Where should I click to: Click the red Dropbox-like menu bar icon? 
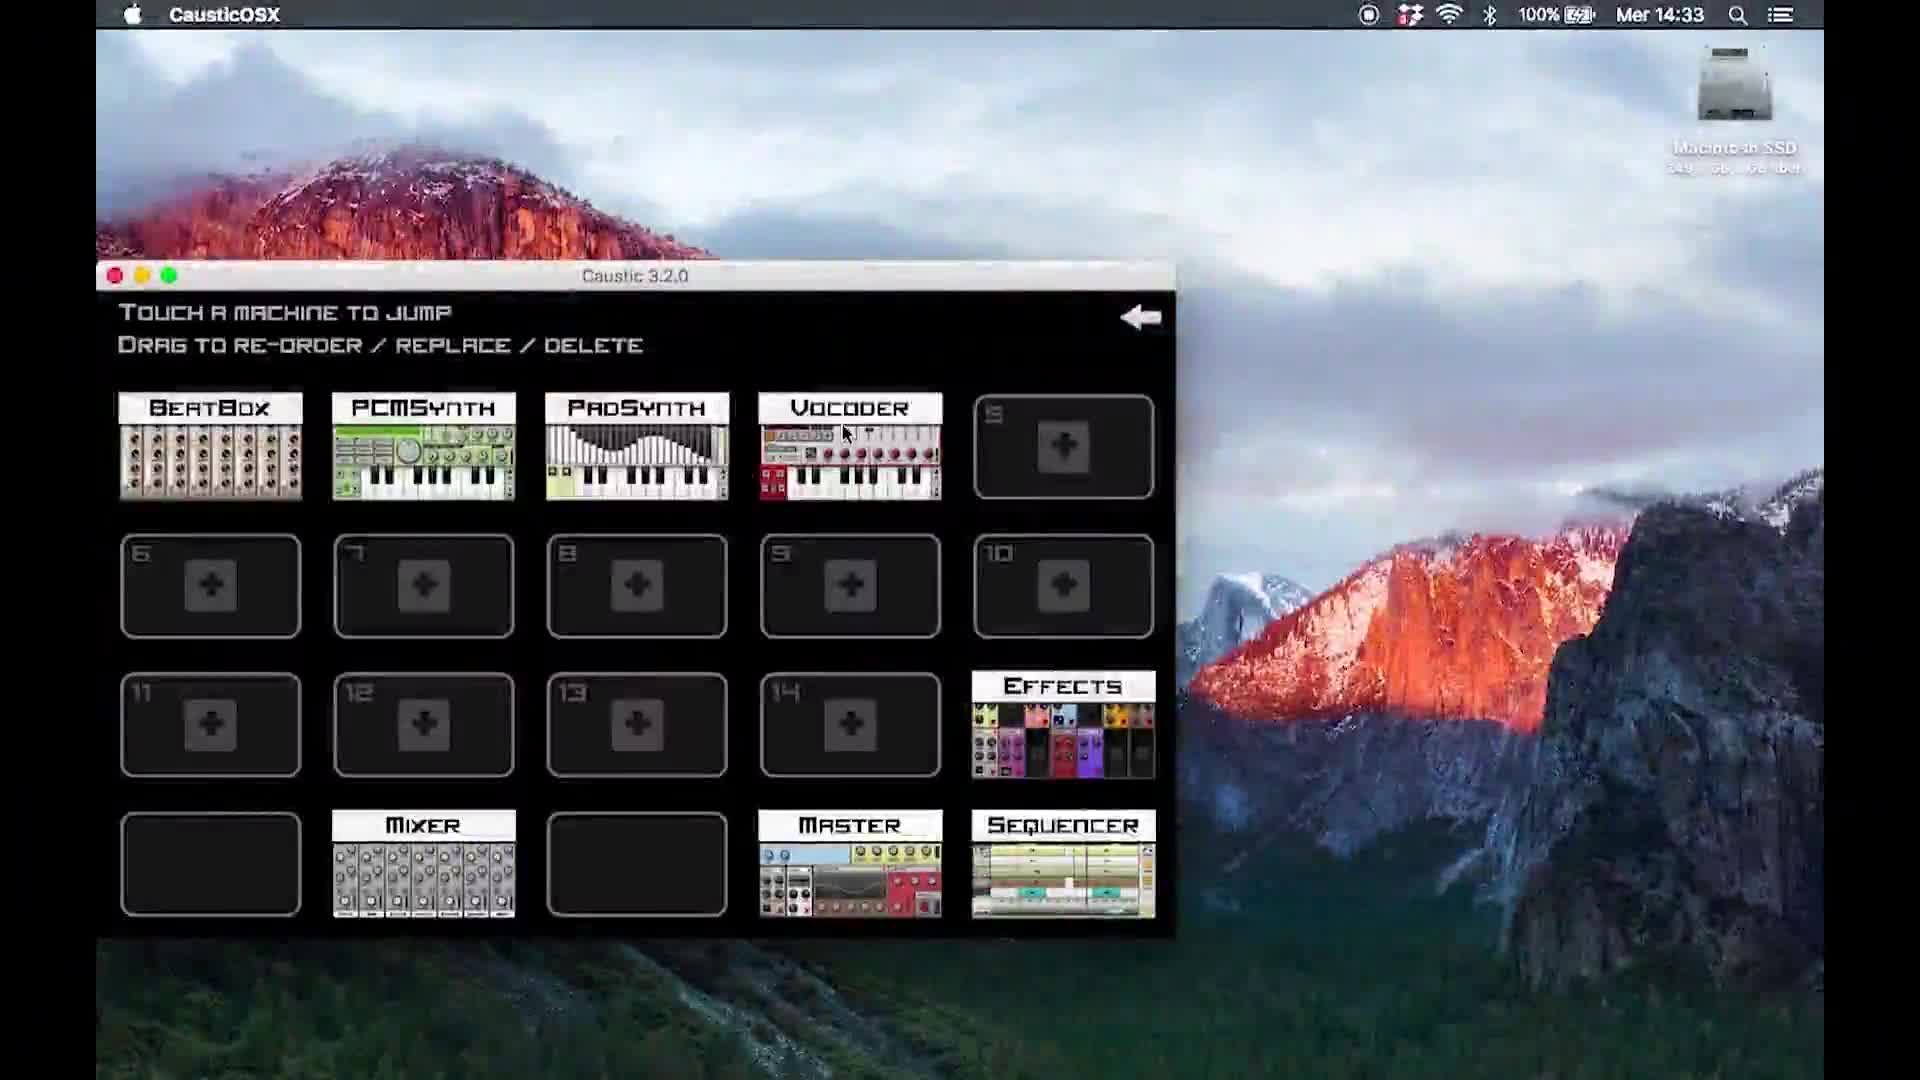tap(1410, 15)
